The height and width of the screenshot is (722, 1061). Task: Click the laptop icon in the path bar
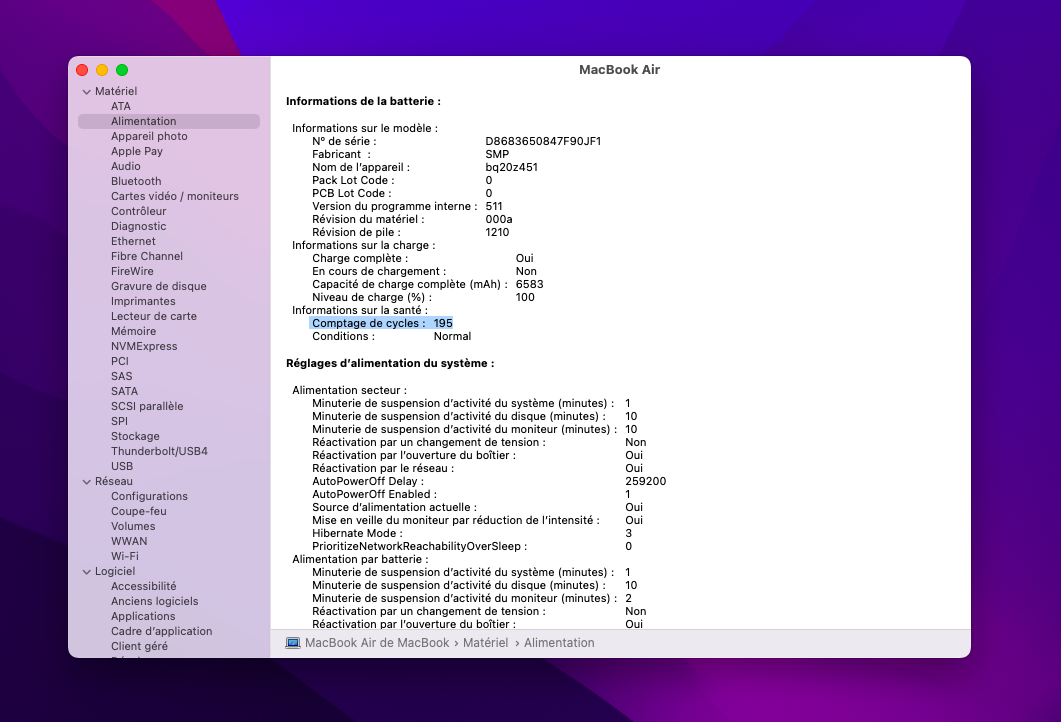click(293, 643)
